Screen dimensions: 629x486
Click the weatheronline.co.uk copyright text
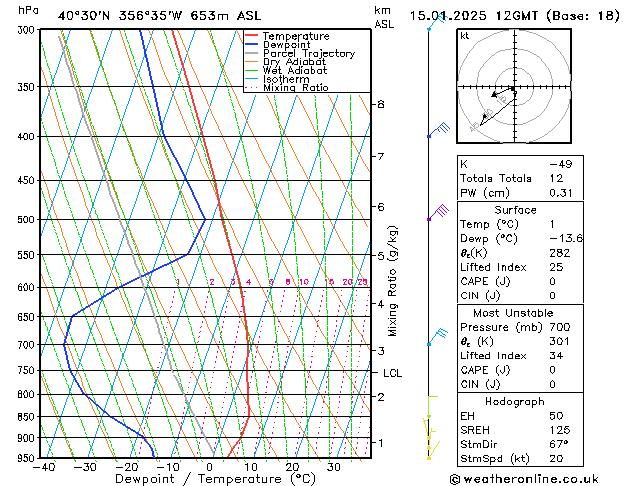524,479
